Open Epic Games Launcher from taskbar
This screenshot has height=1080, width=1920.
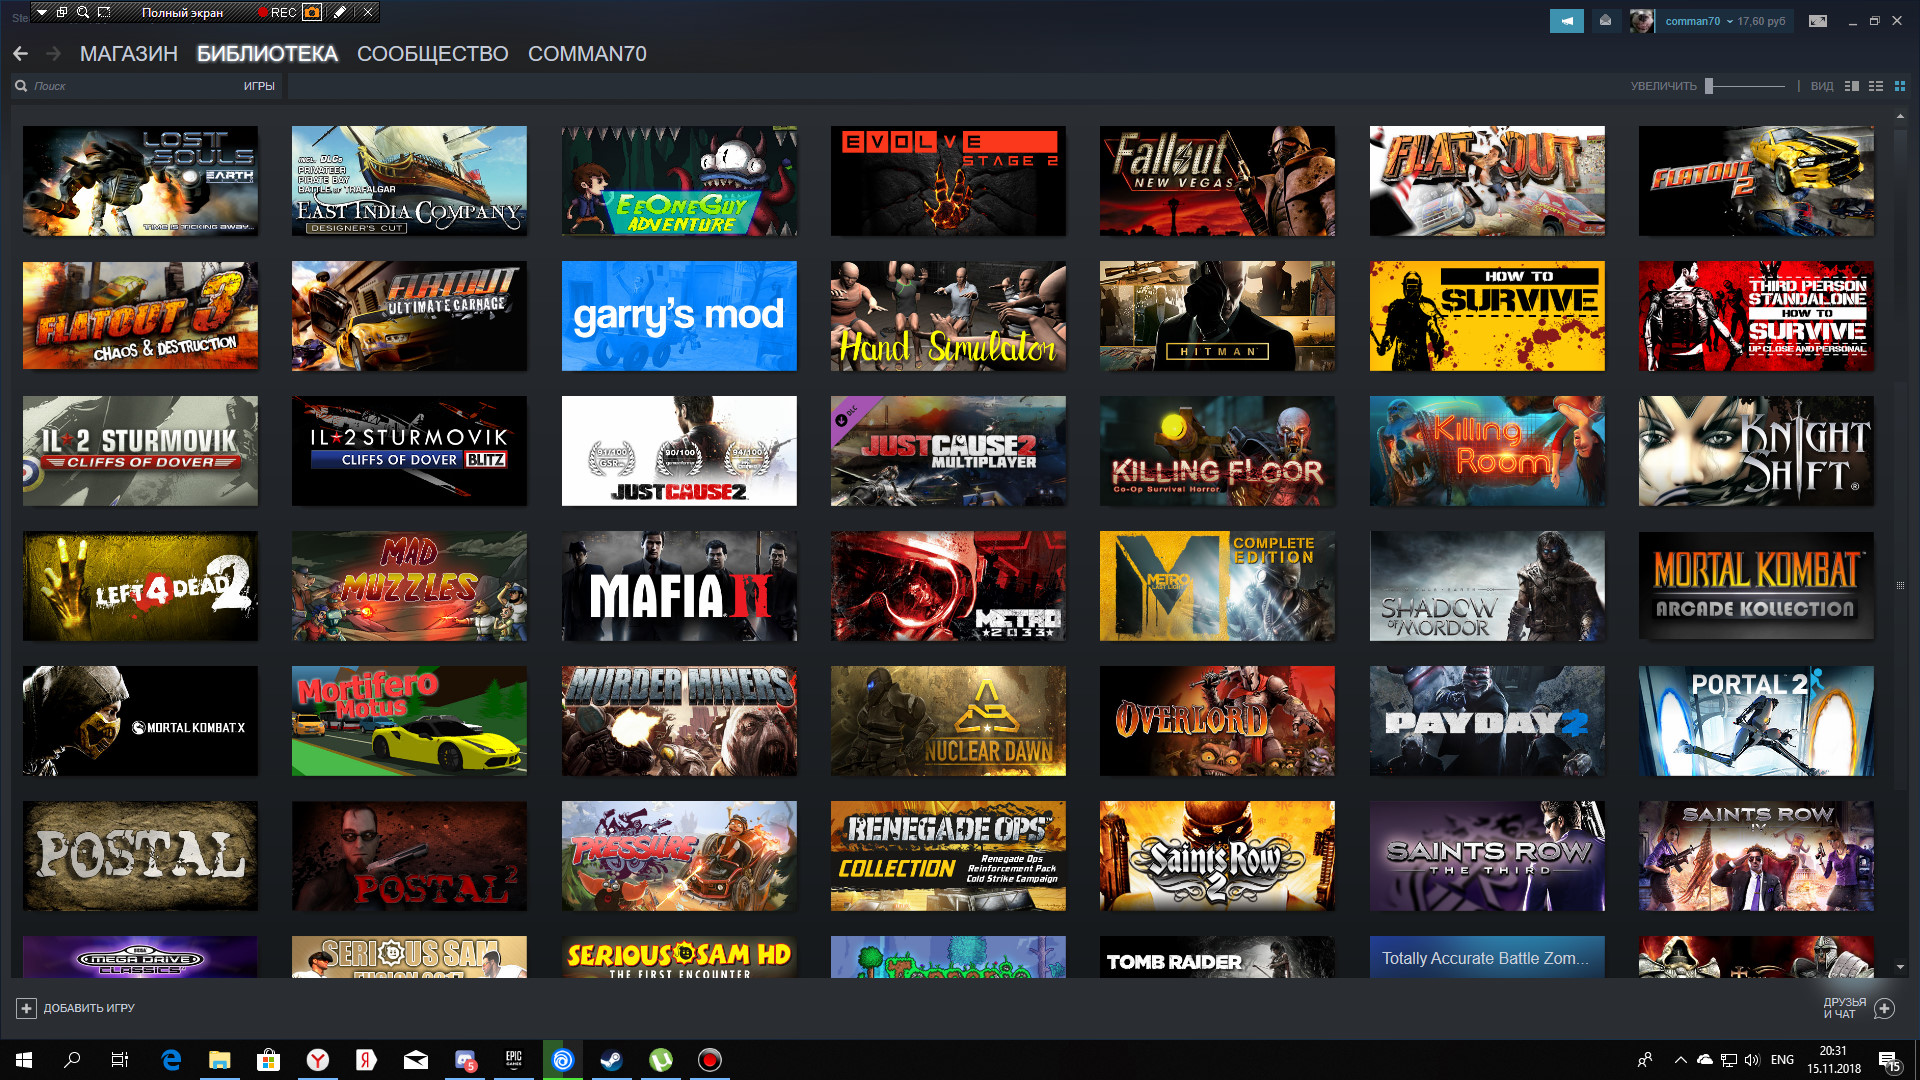tap(514, 1060)
